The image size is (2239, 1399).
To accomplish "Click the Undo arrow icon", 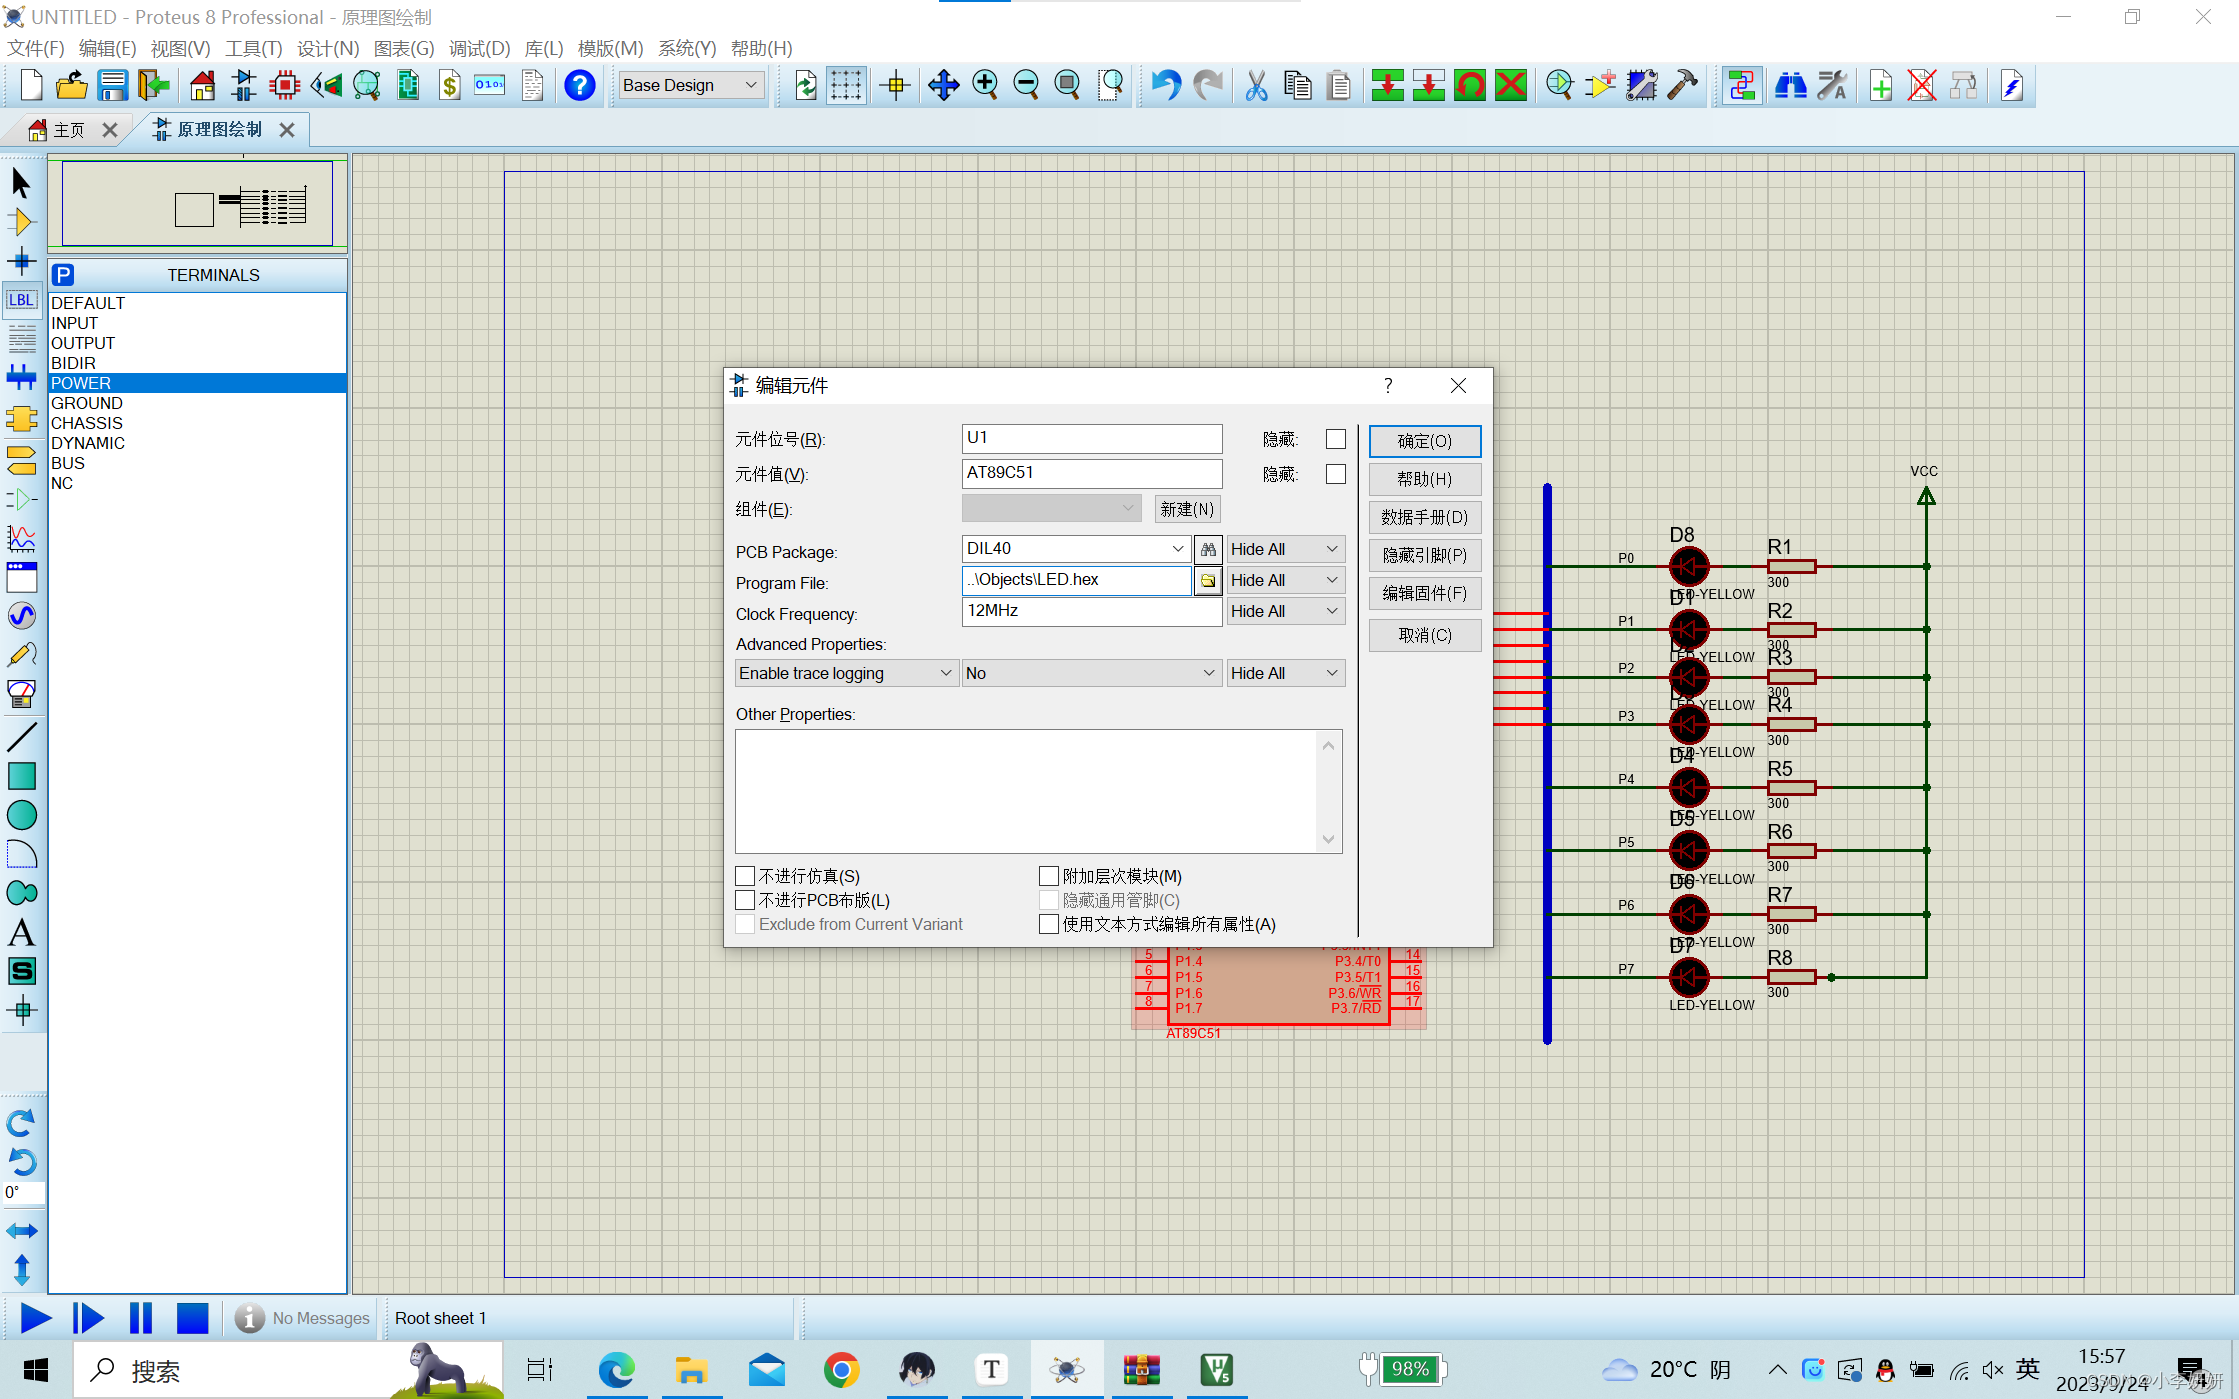I will pos(1165,86).
